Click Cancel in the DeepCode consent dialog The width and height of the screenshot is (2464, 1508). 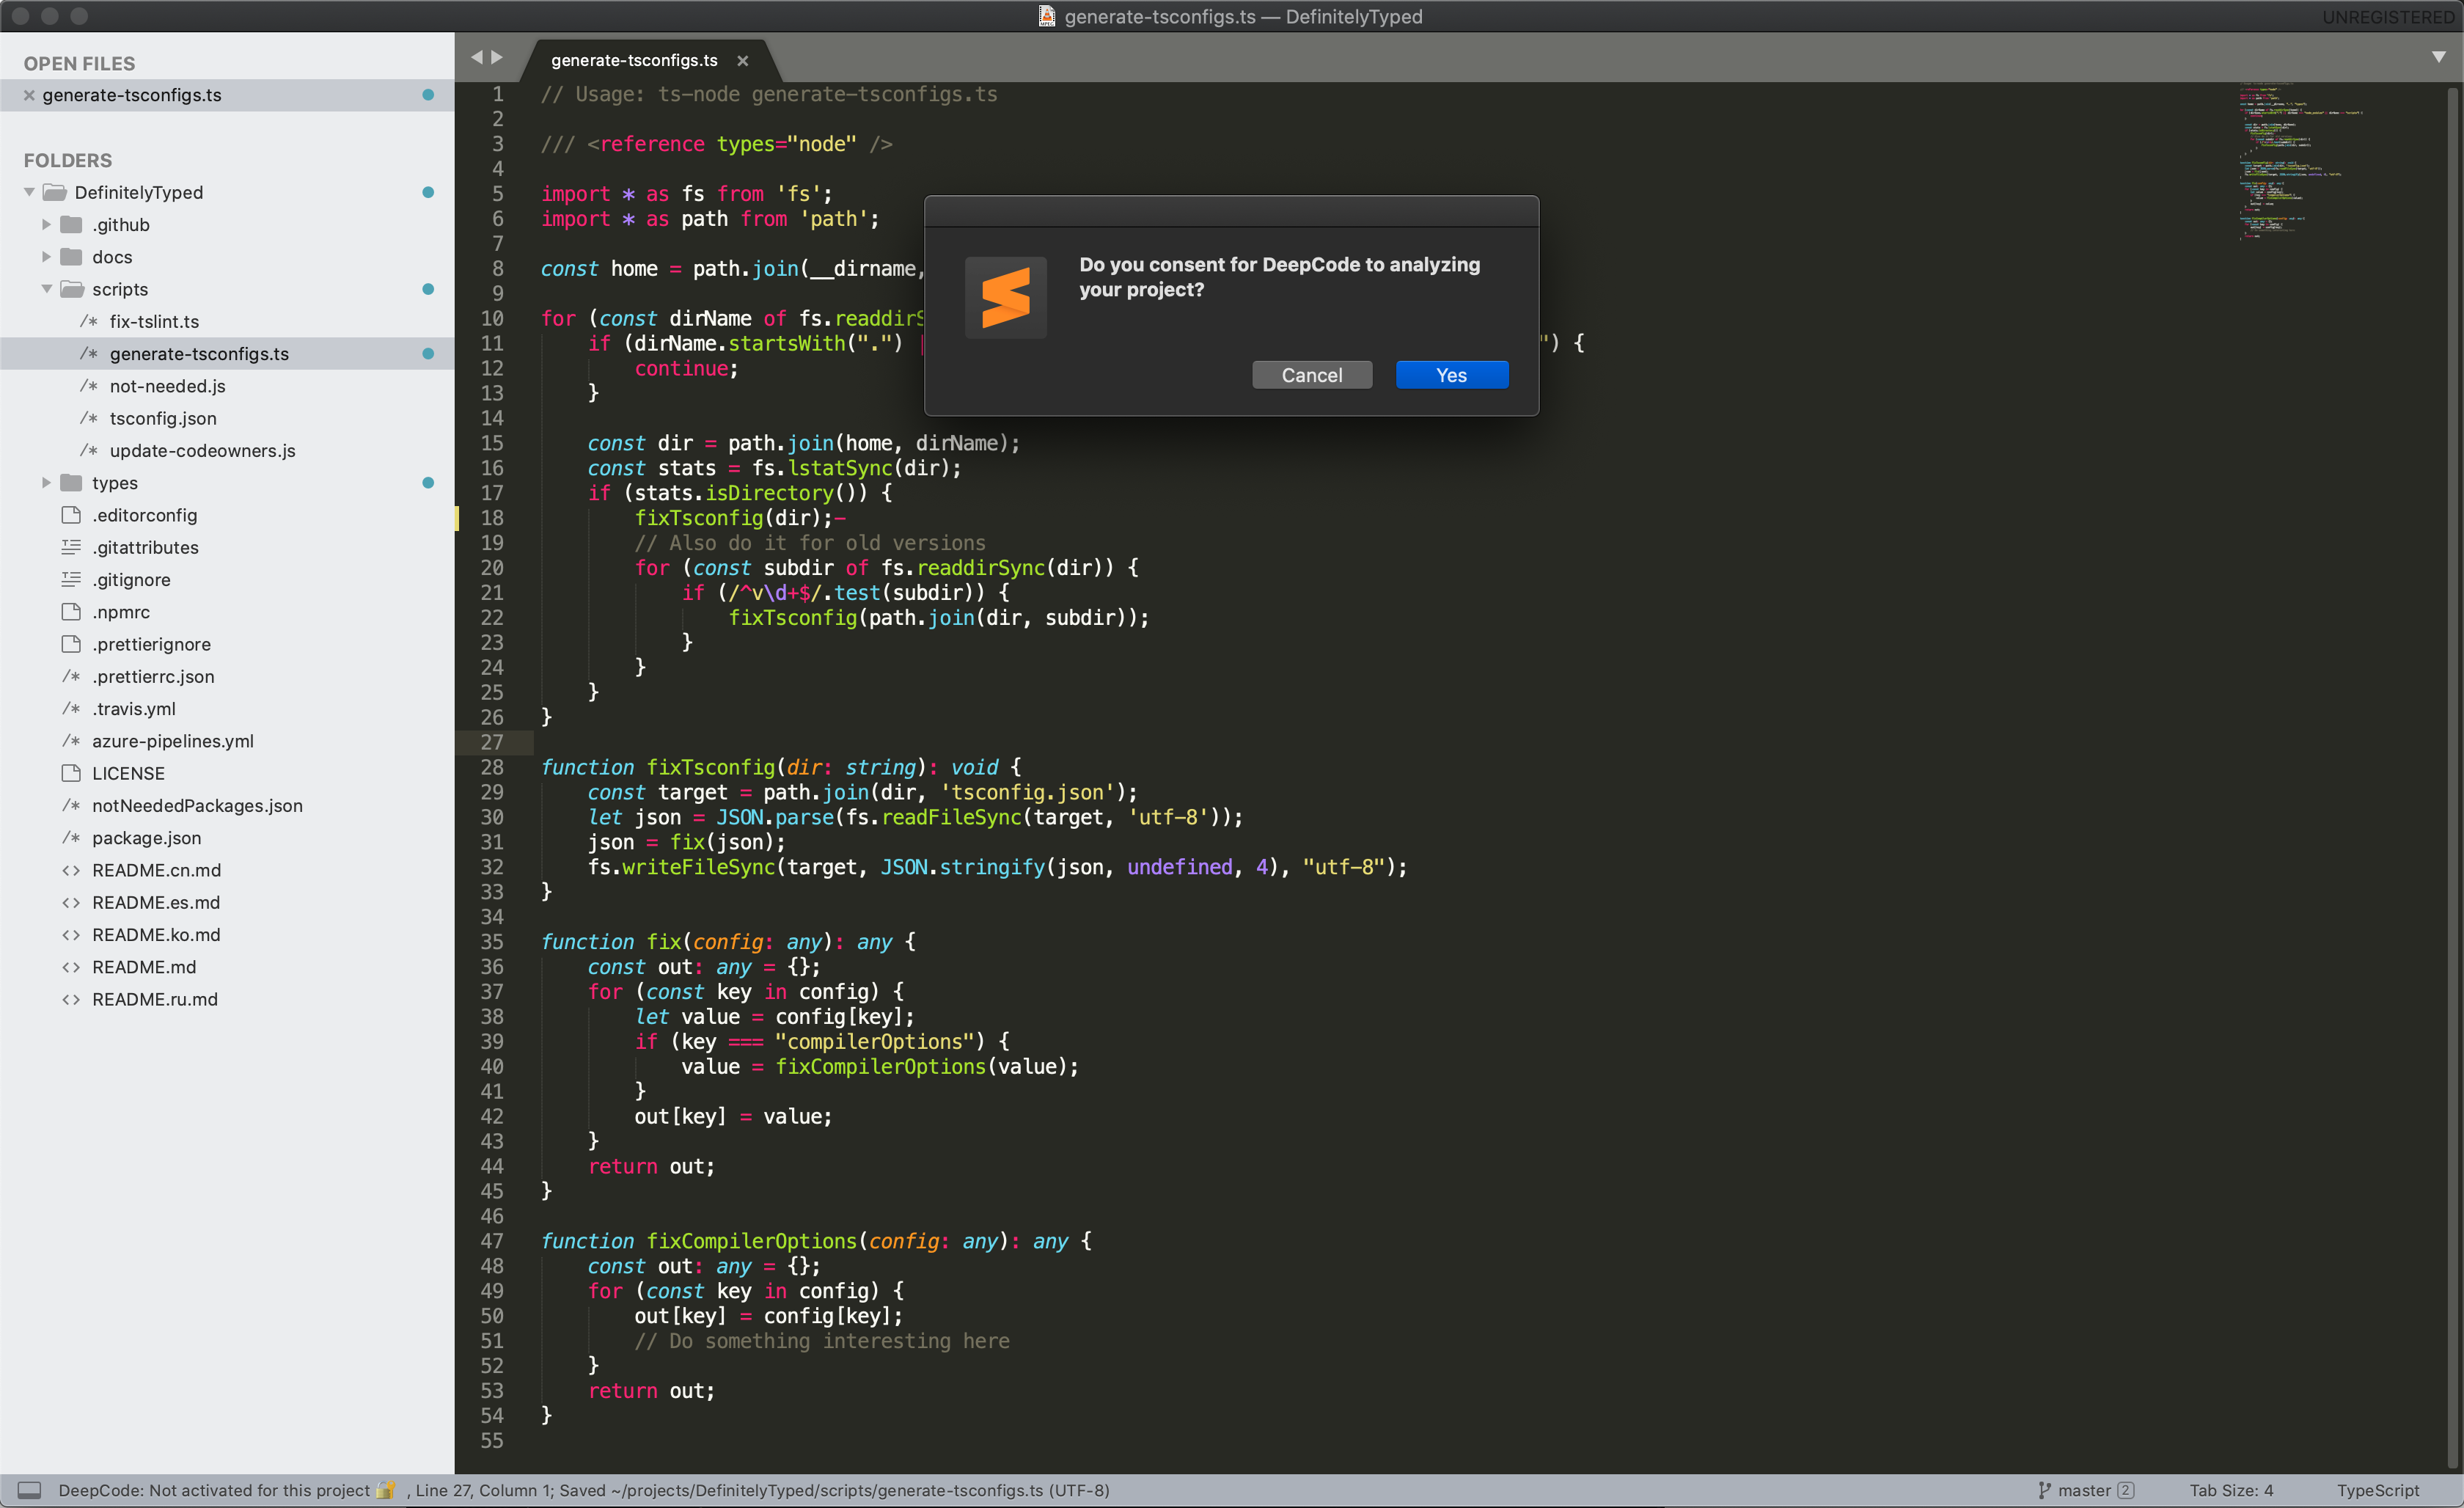click(1312, 375)
